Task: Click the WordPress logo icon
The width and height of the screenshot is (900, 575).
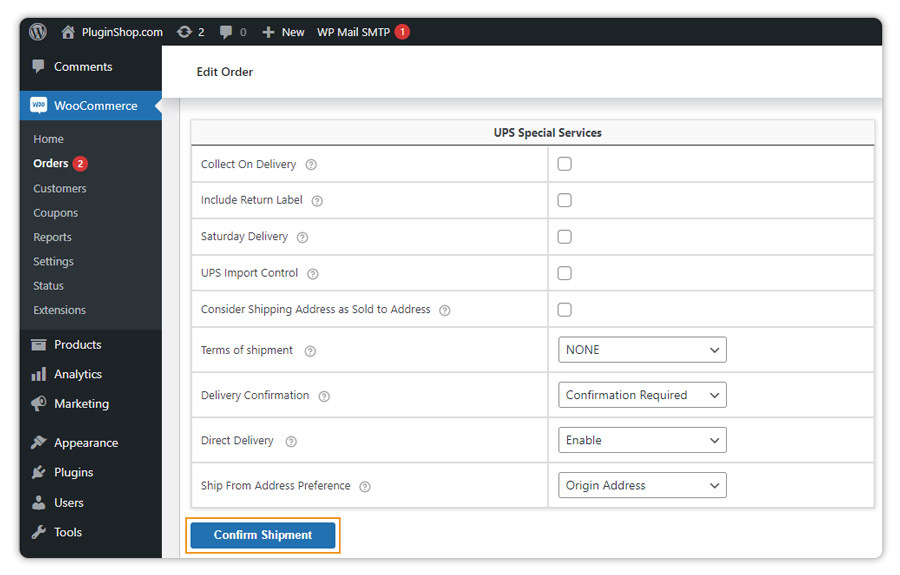Action: click(x=38, y=32)
